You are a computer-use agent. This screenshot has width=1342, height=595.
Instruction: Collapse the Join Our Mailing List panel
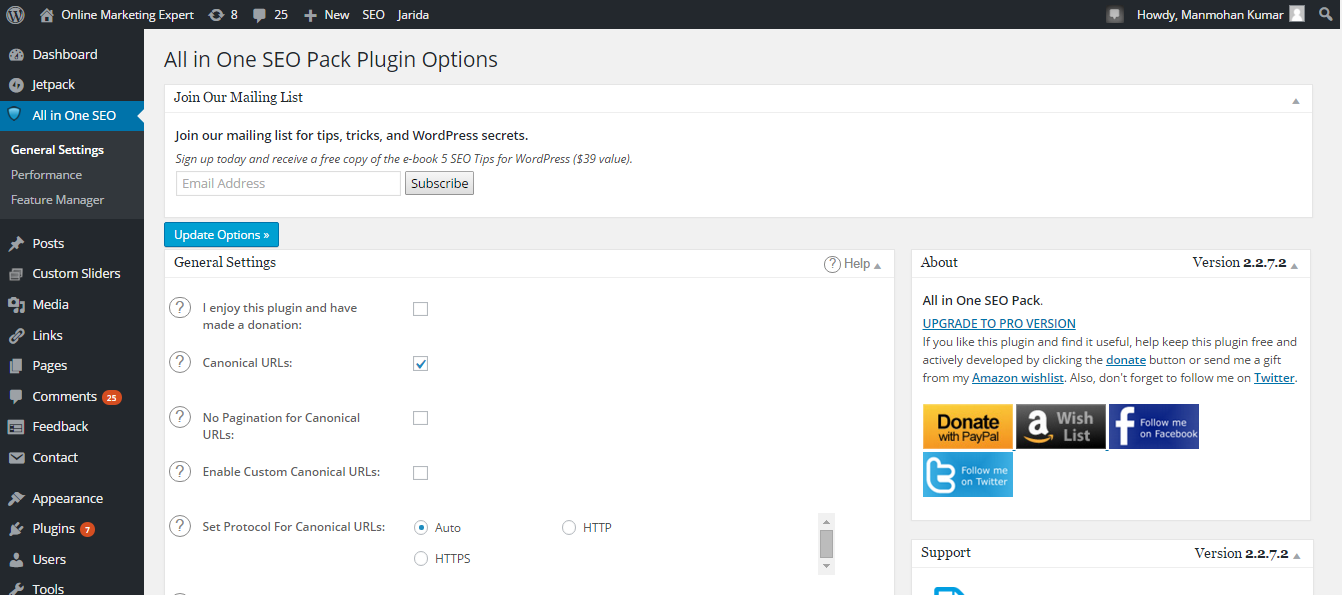coord(1295,100)
